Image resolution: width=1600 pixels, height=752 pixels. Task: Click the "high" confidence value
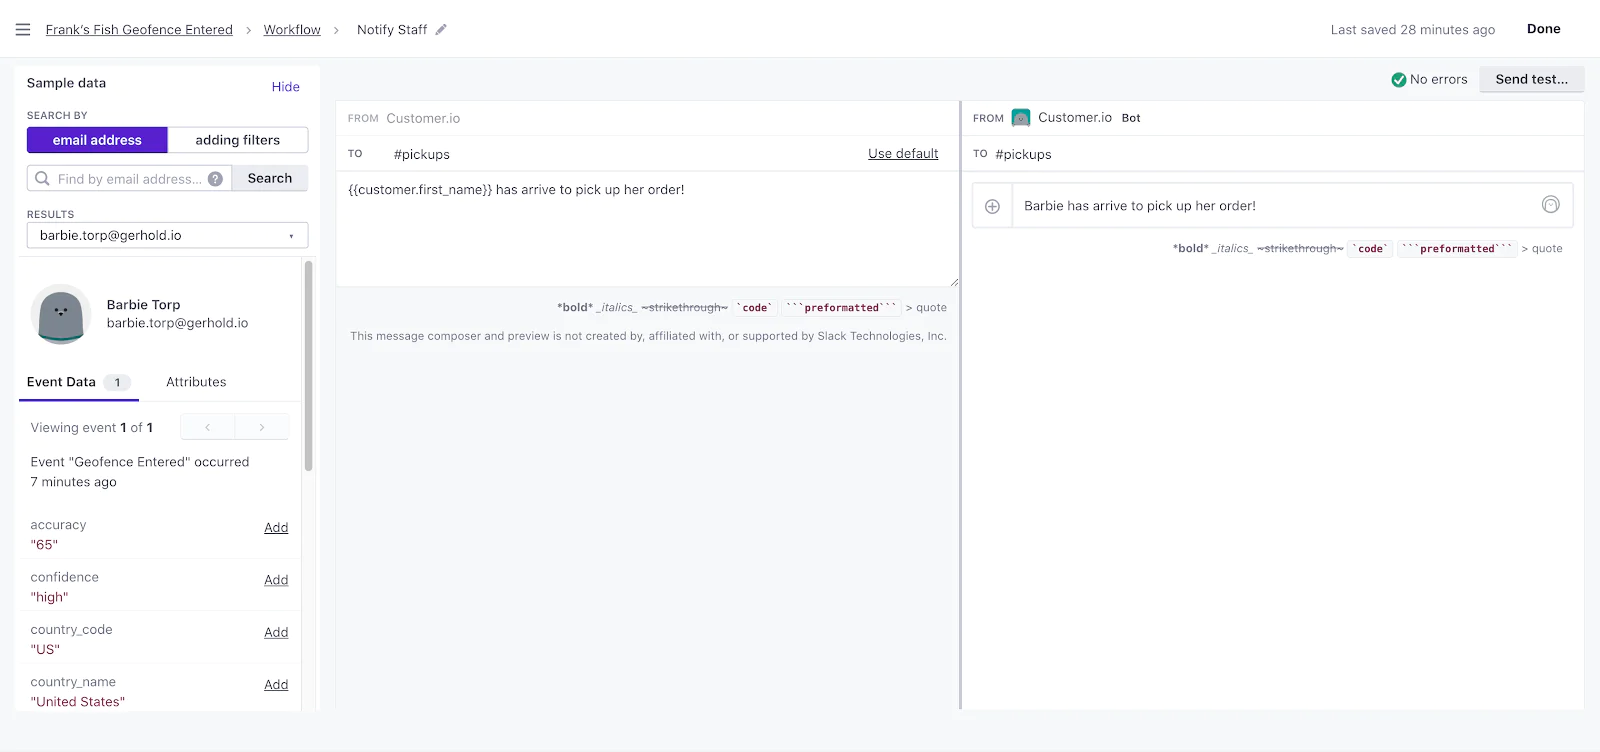50,597
